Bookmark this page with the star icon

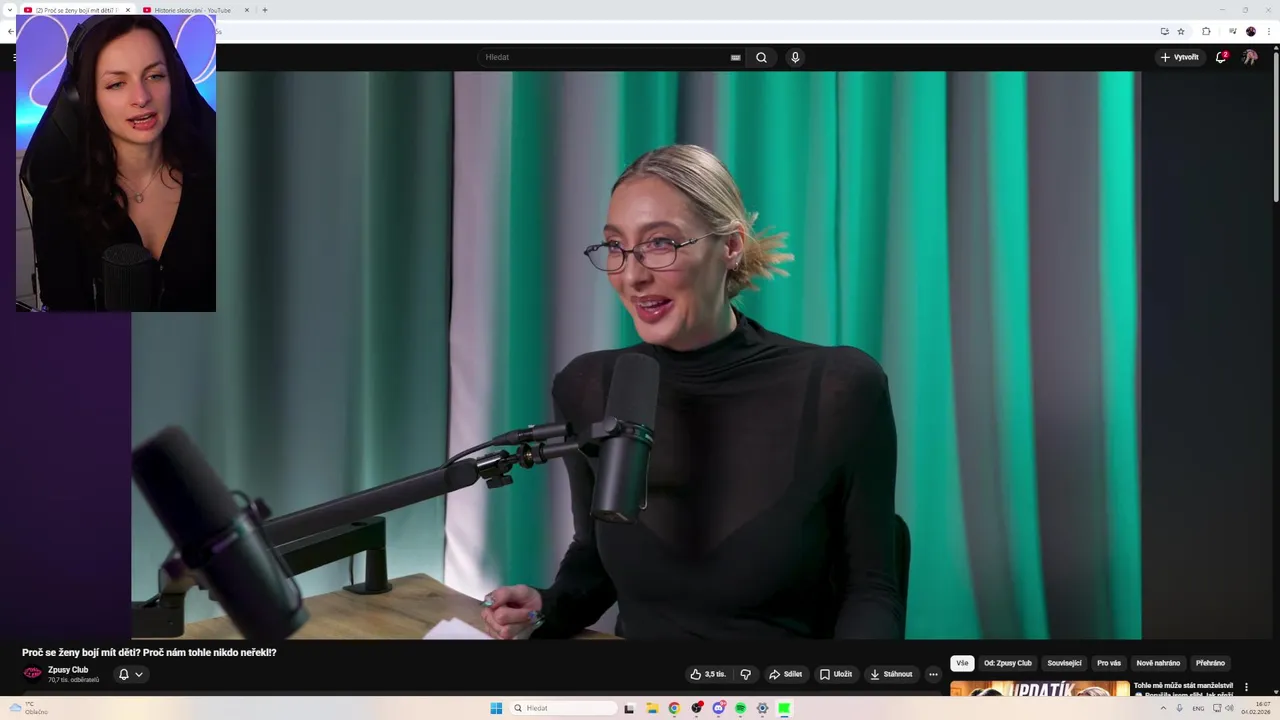click(x=1181, y=31)
